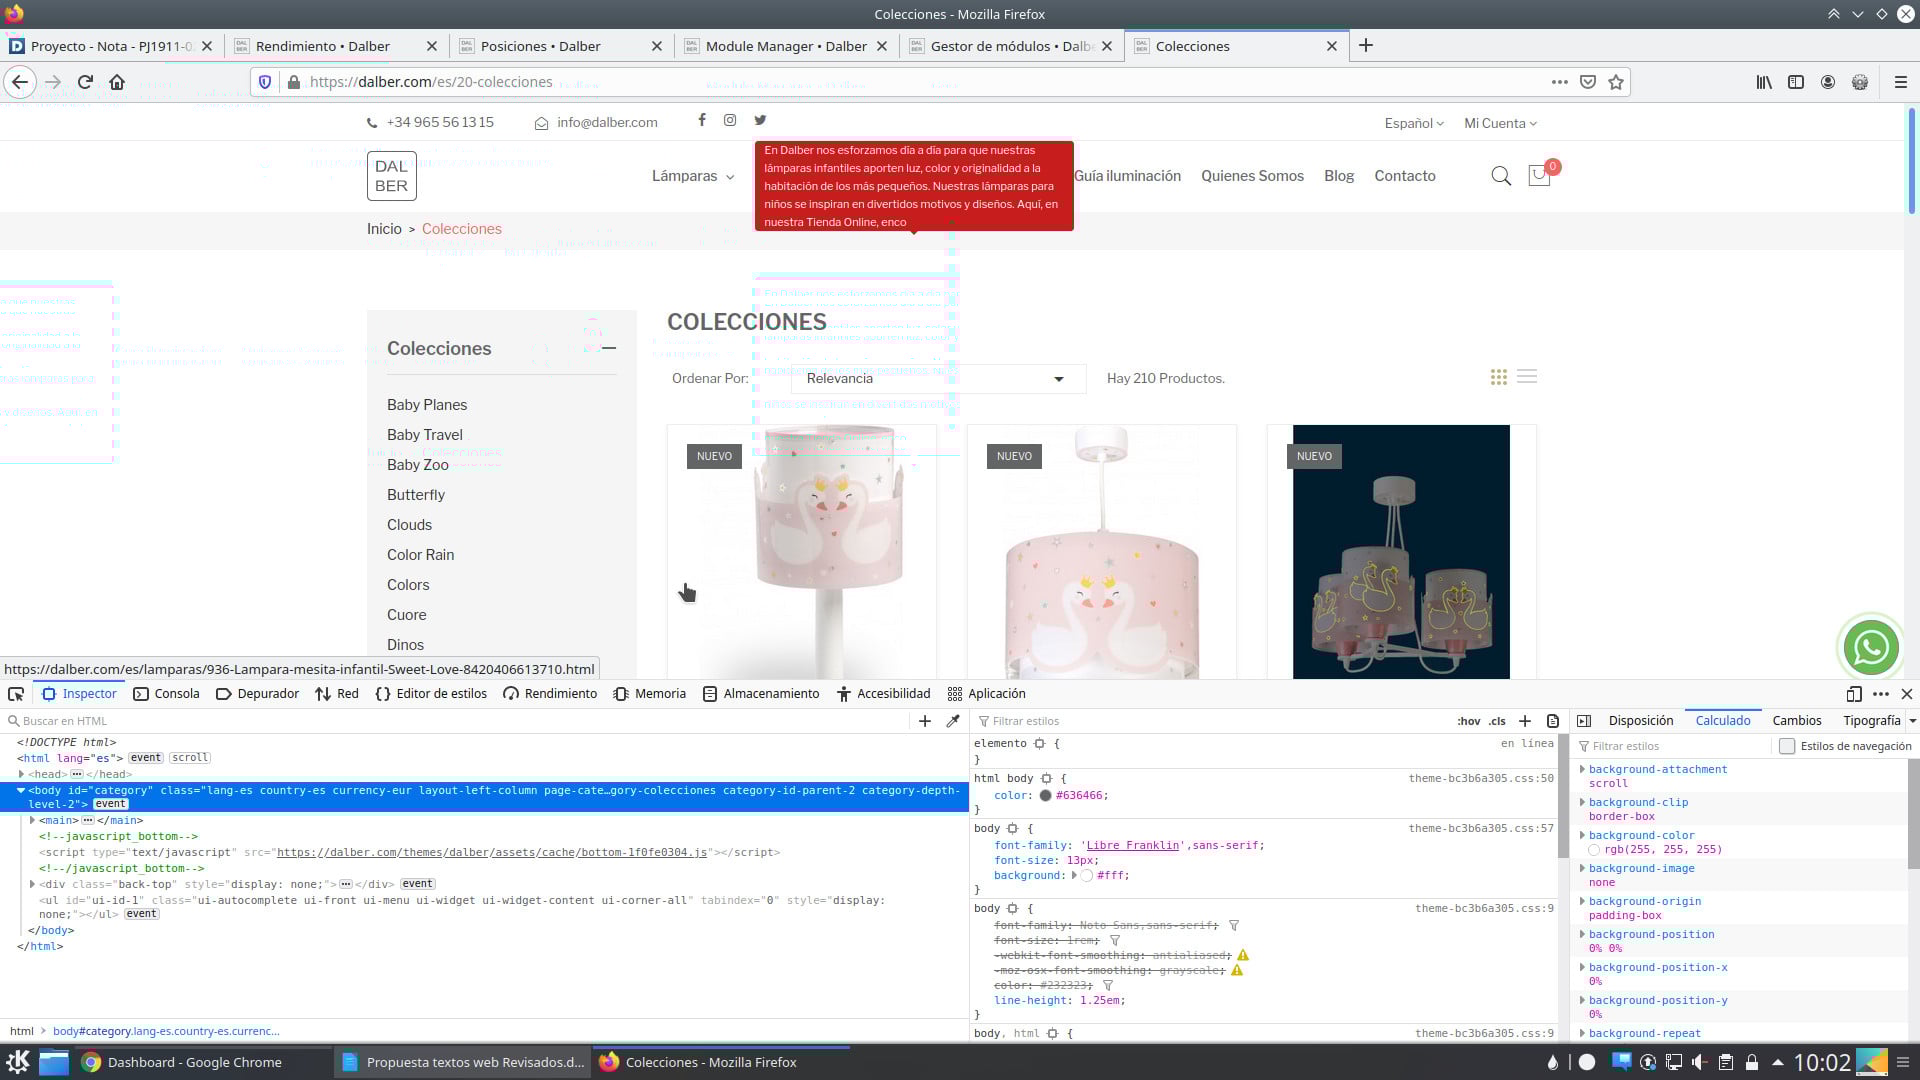This screenshot has height=1080, width=1920.
Task: Switch to grid view product layout
Action: pyautogui.click(x=1498, y=377)
